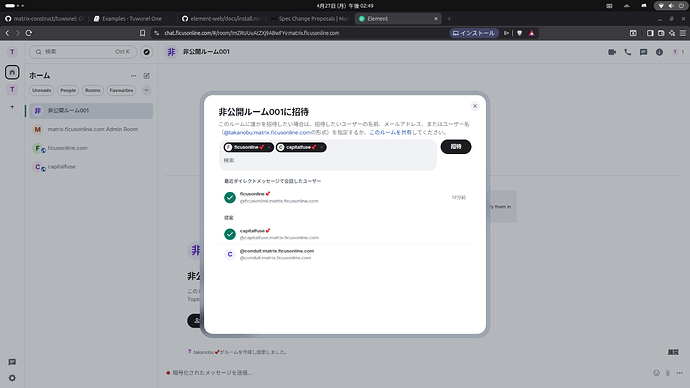The height and width of the screenshot is (388, 690).
Task: Open browser main menu hamburger
Action: pyautogui.click(x=683, y=33)
